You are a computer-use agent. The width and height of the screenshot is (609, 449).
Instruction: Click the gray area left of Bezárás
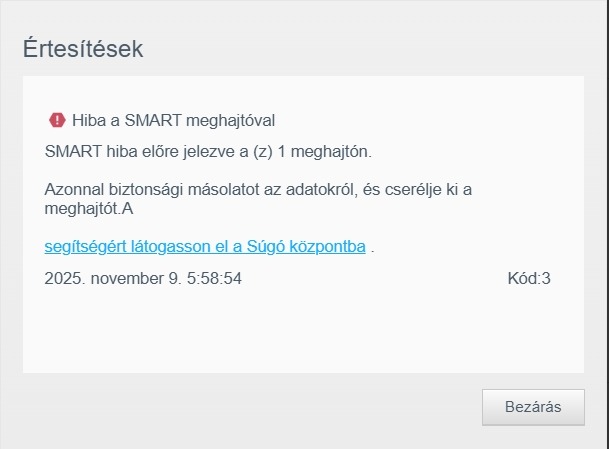pos(250,407)
